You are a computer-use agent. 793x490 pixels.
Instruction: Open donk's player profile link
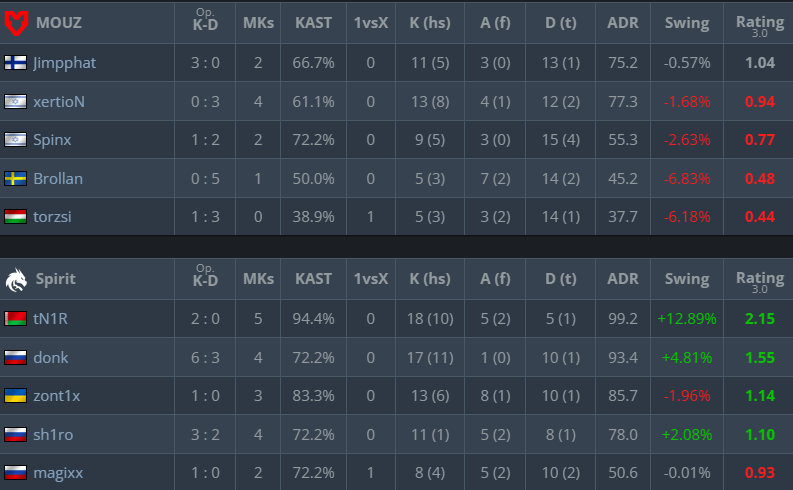click(x=51, y=357)
